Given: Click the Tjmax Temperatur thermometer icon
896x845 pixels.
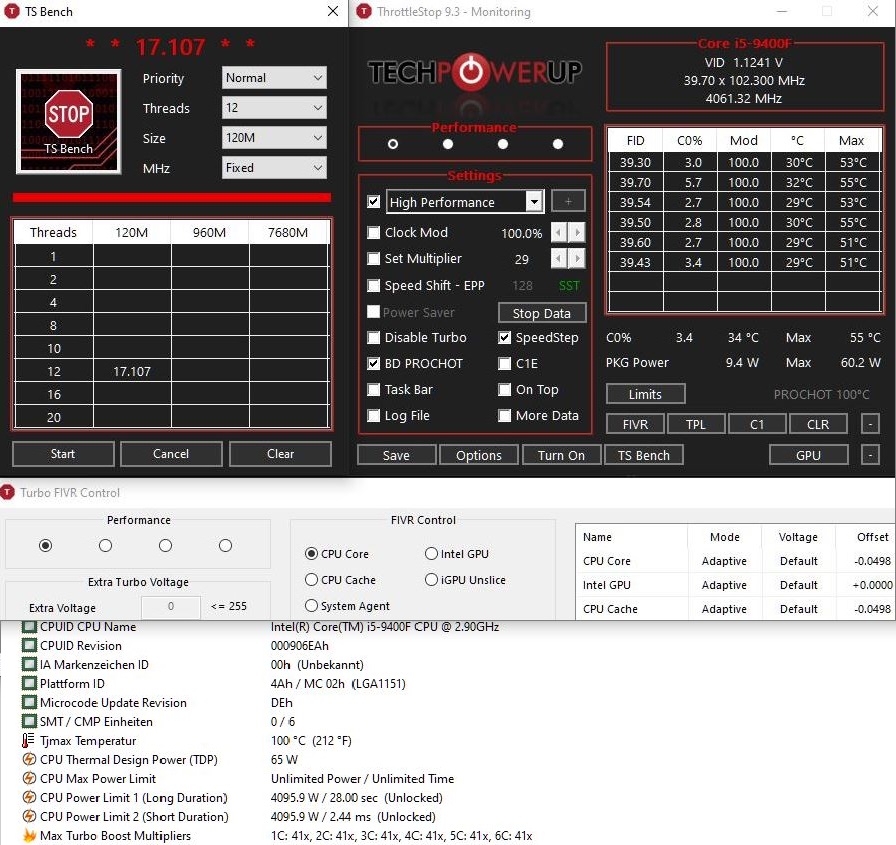Looking at the screenshot, I should click(x=28, y=740).
